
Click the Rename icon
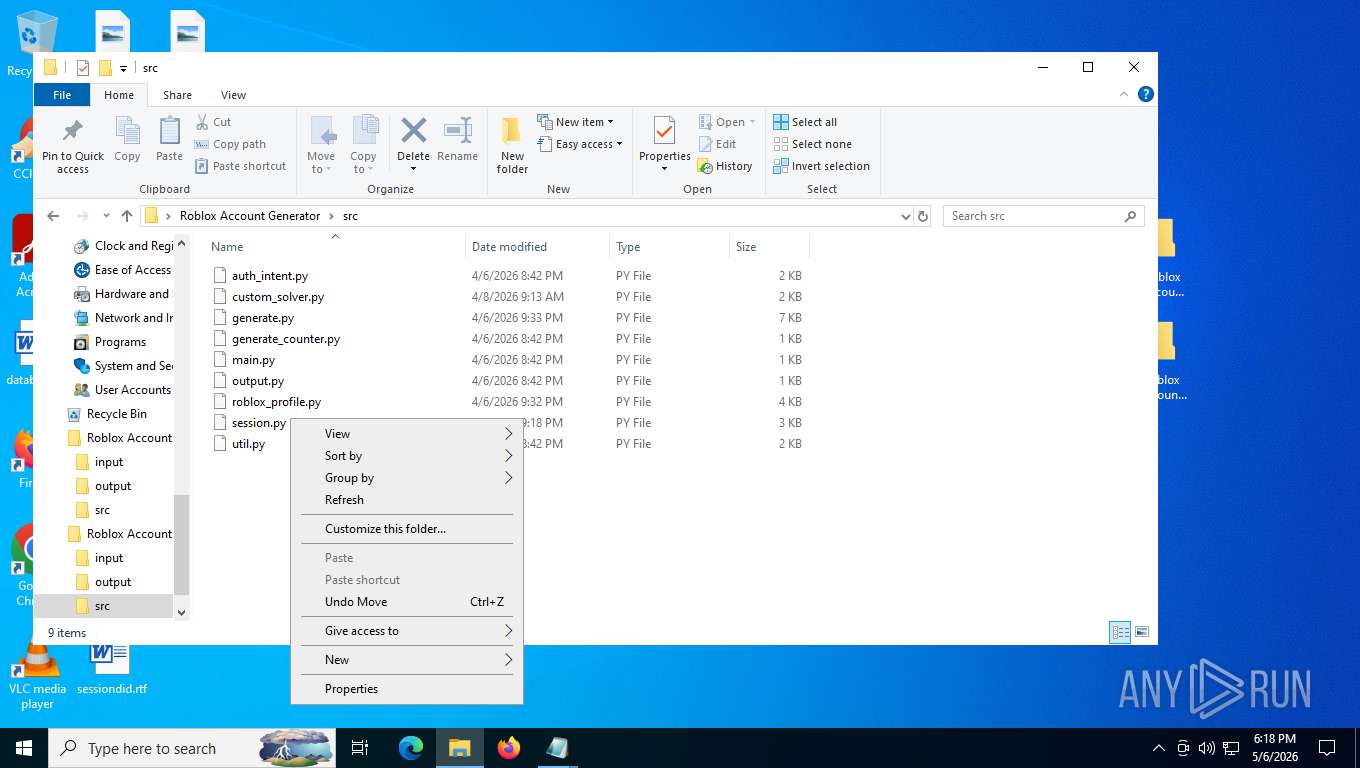[x=457, y=130]
